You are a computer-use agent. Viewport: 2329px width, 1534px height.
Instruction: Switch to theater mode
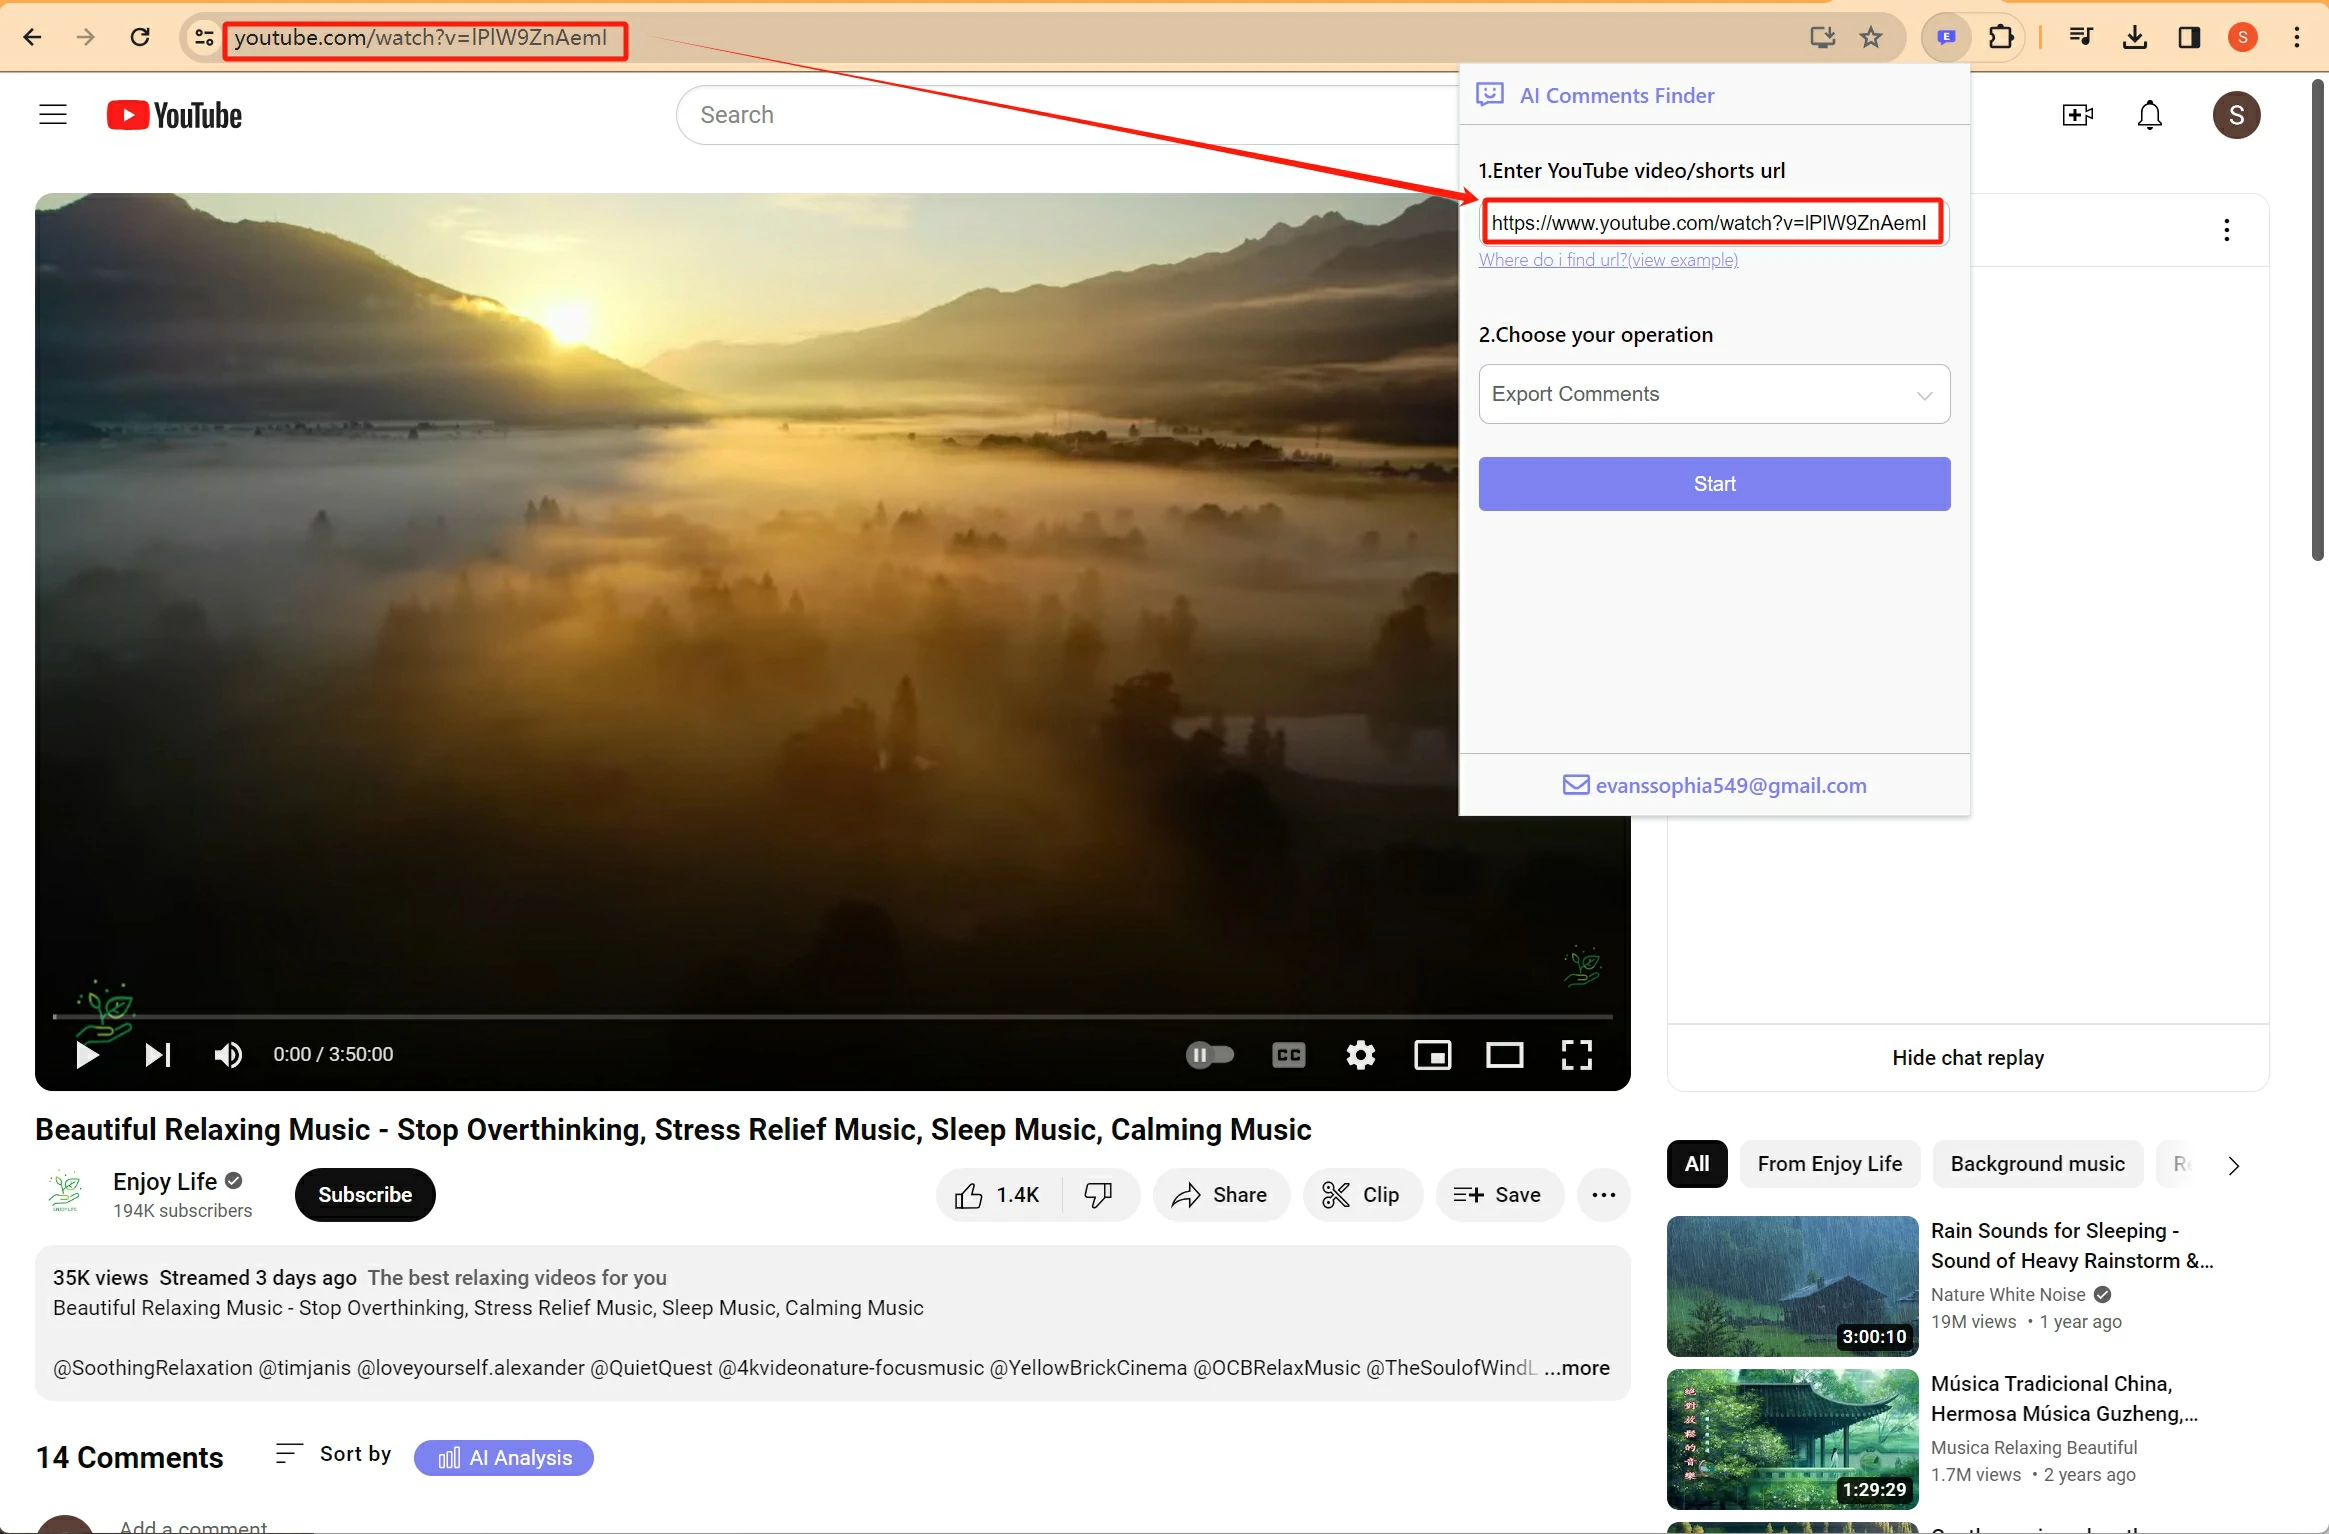1505,1055
